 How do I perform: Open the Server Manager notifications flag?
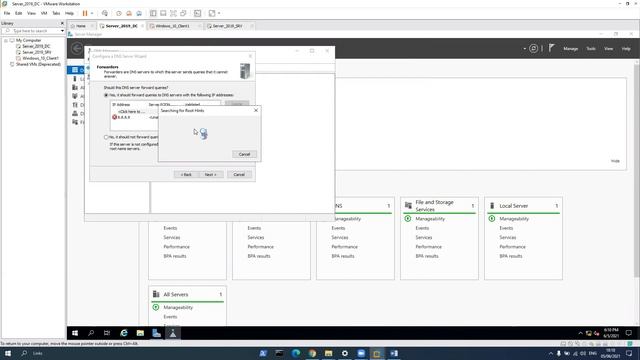pyautogui.click(x=551, y=48)
